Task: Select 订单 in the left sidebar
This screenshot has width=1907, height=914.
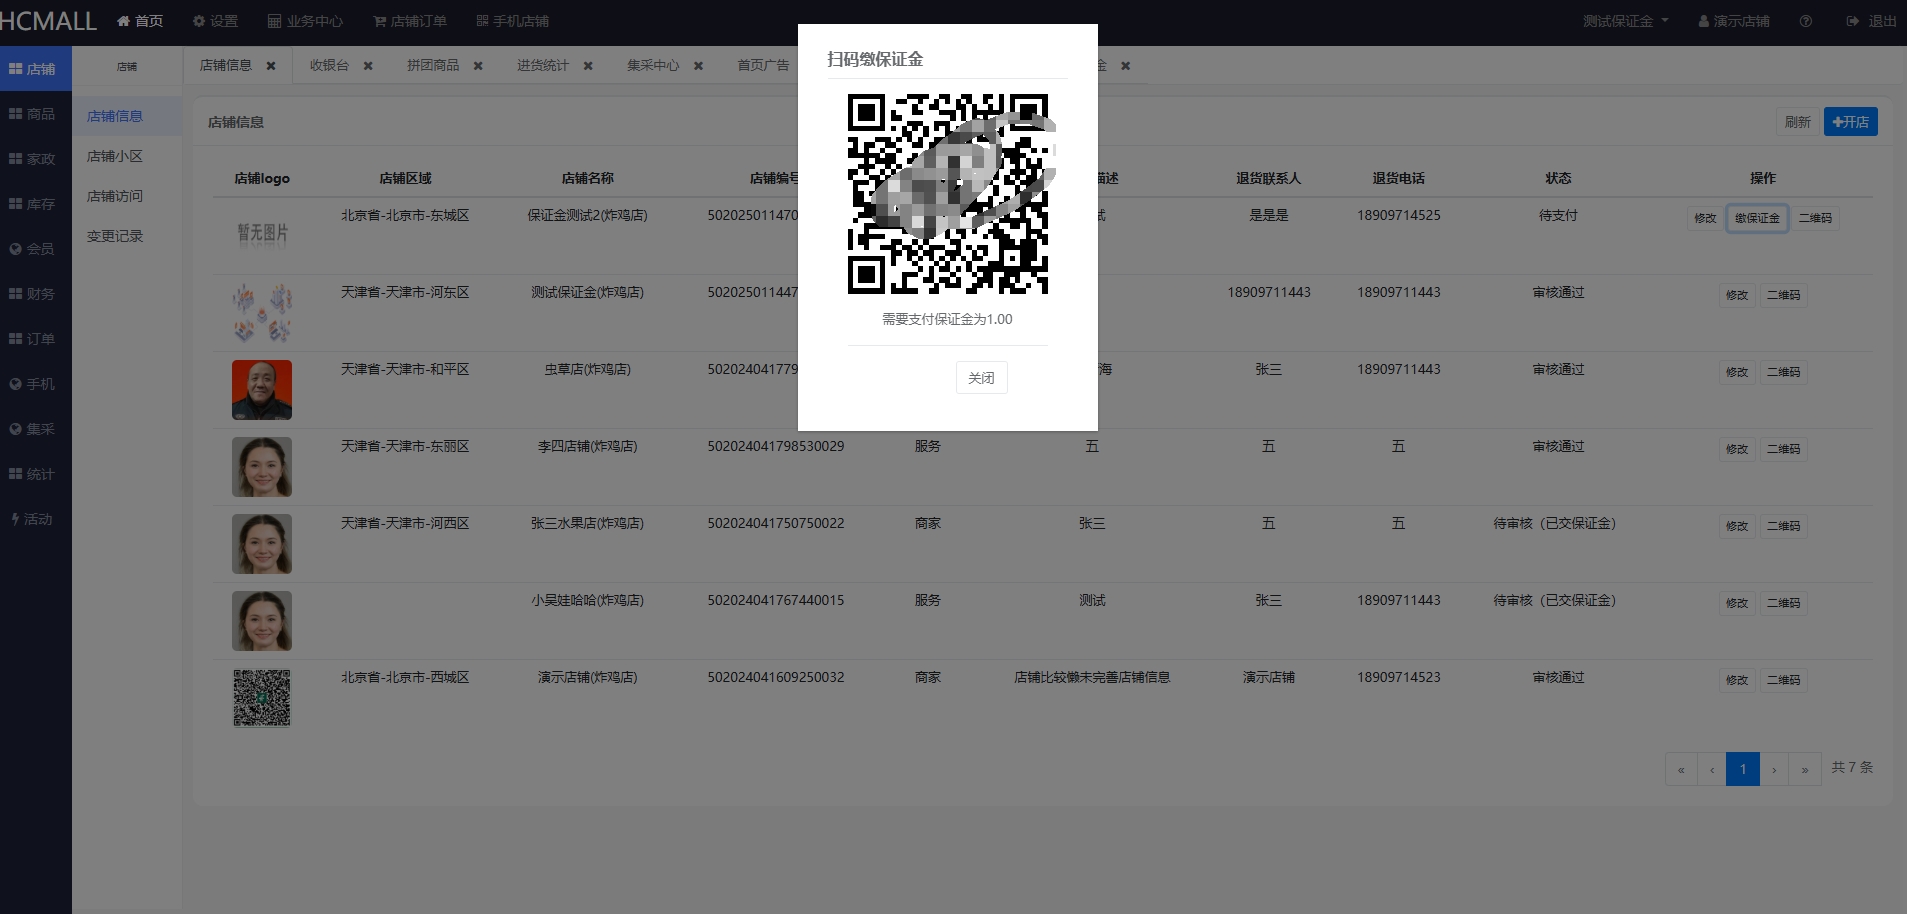Action: pyautogui.click(x=35, y=339)
